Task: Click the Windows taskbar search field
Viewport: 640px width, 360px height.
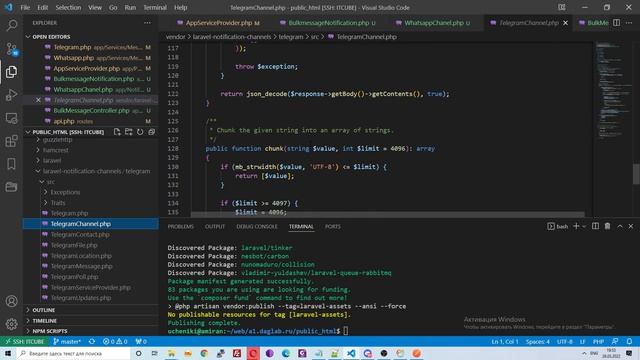Action: 73,353
